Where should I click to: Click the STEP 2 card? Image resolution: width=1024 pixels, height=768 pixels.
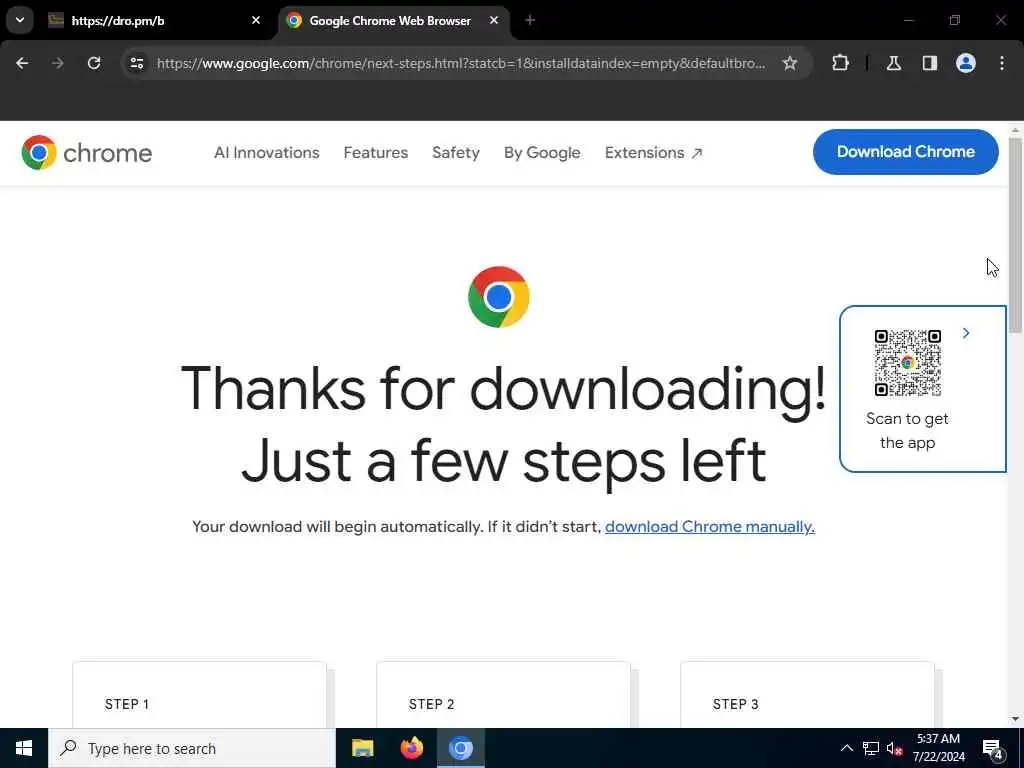[504, 695]
